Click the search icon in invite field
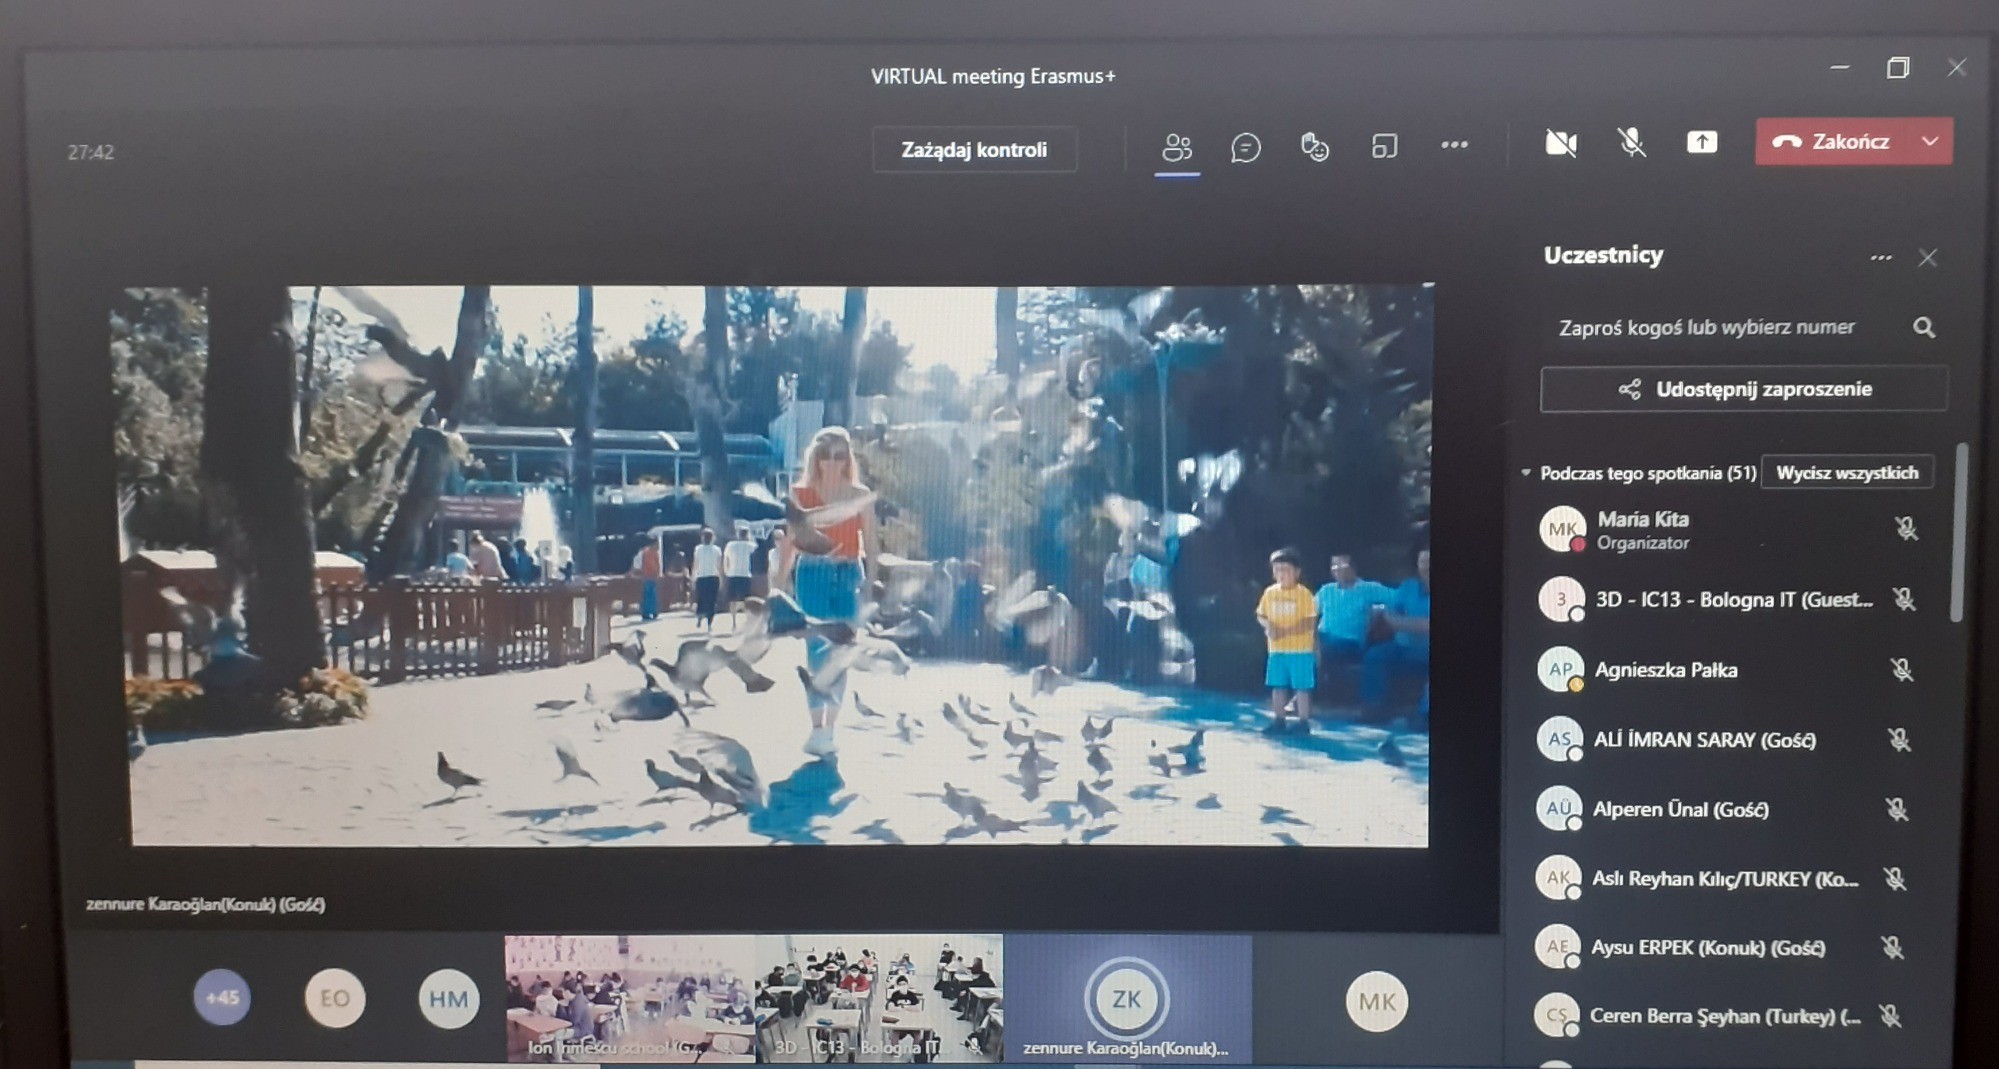The height and width of the screenshot is (1069, 1999). coord(1923,328)
